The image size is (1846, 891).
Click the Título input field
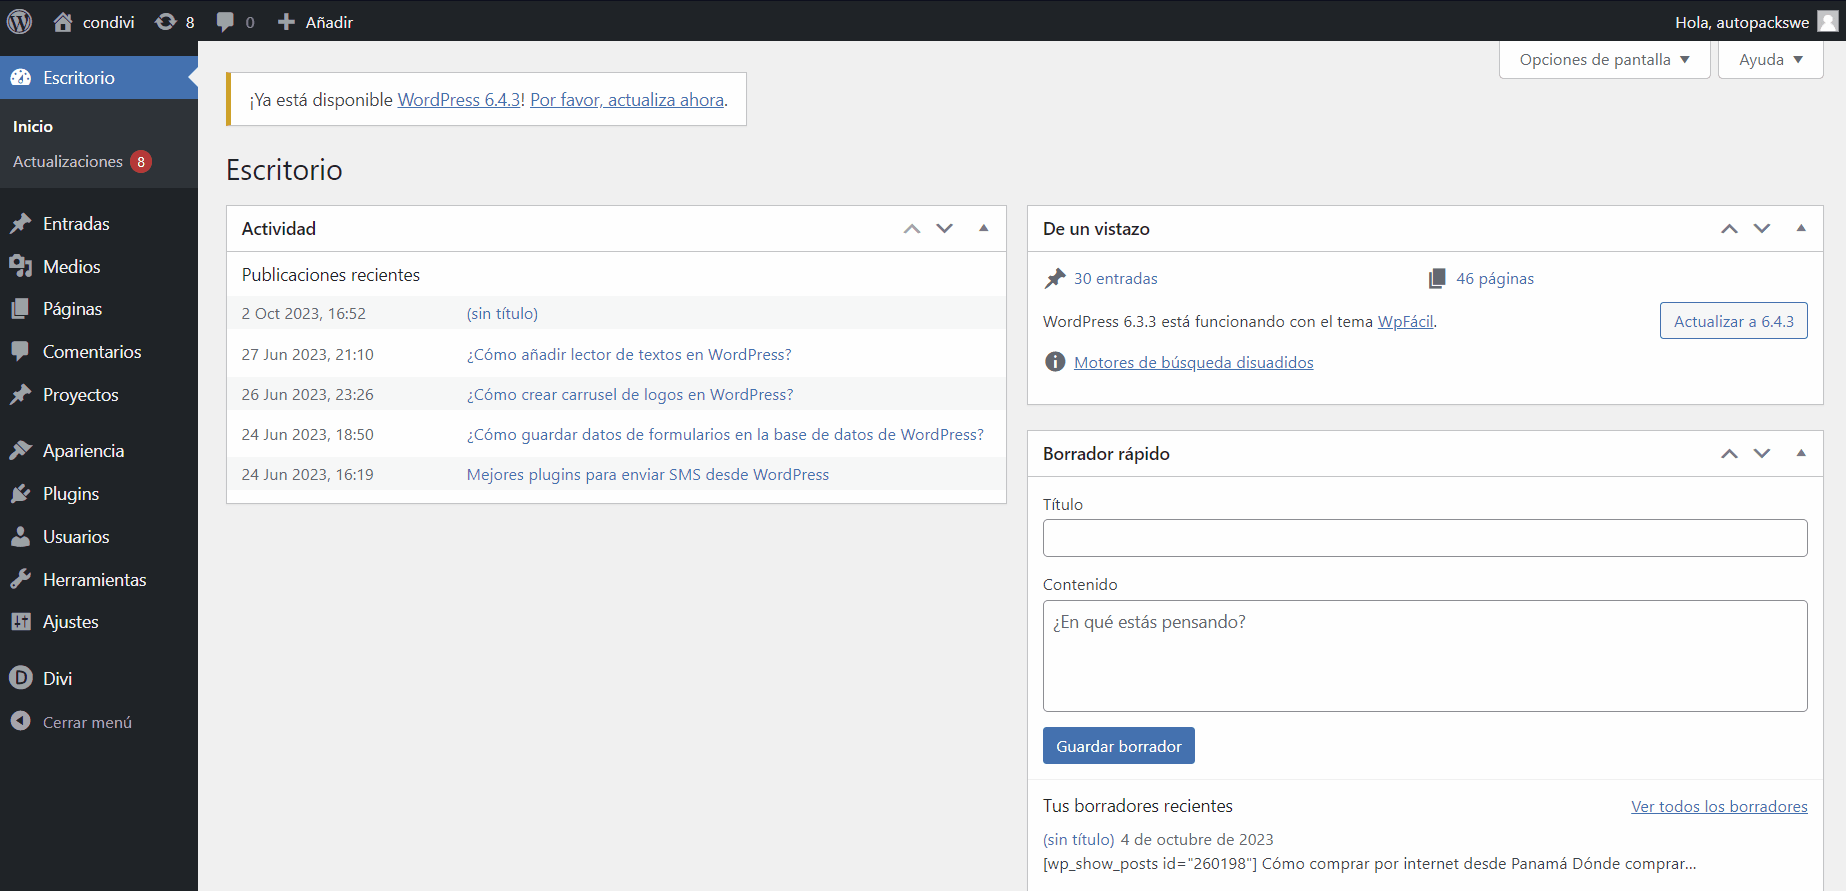[x=1424, y=538]
